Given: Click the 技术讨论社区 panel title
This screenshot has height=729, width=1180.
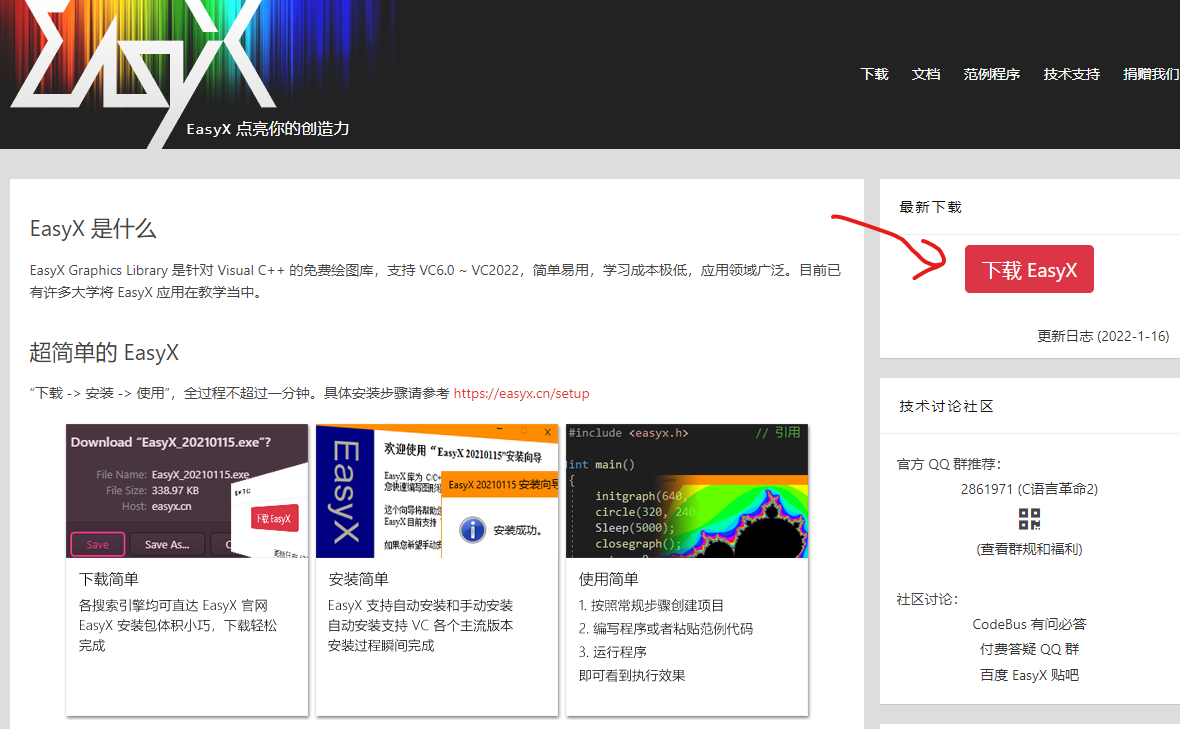Looking at the screenshot, I should click(x=946, y=406).
